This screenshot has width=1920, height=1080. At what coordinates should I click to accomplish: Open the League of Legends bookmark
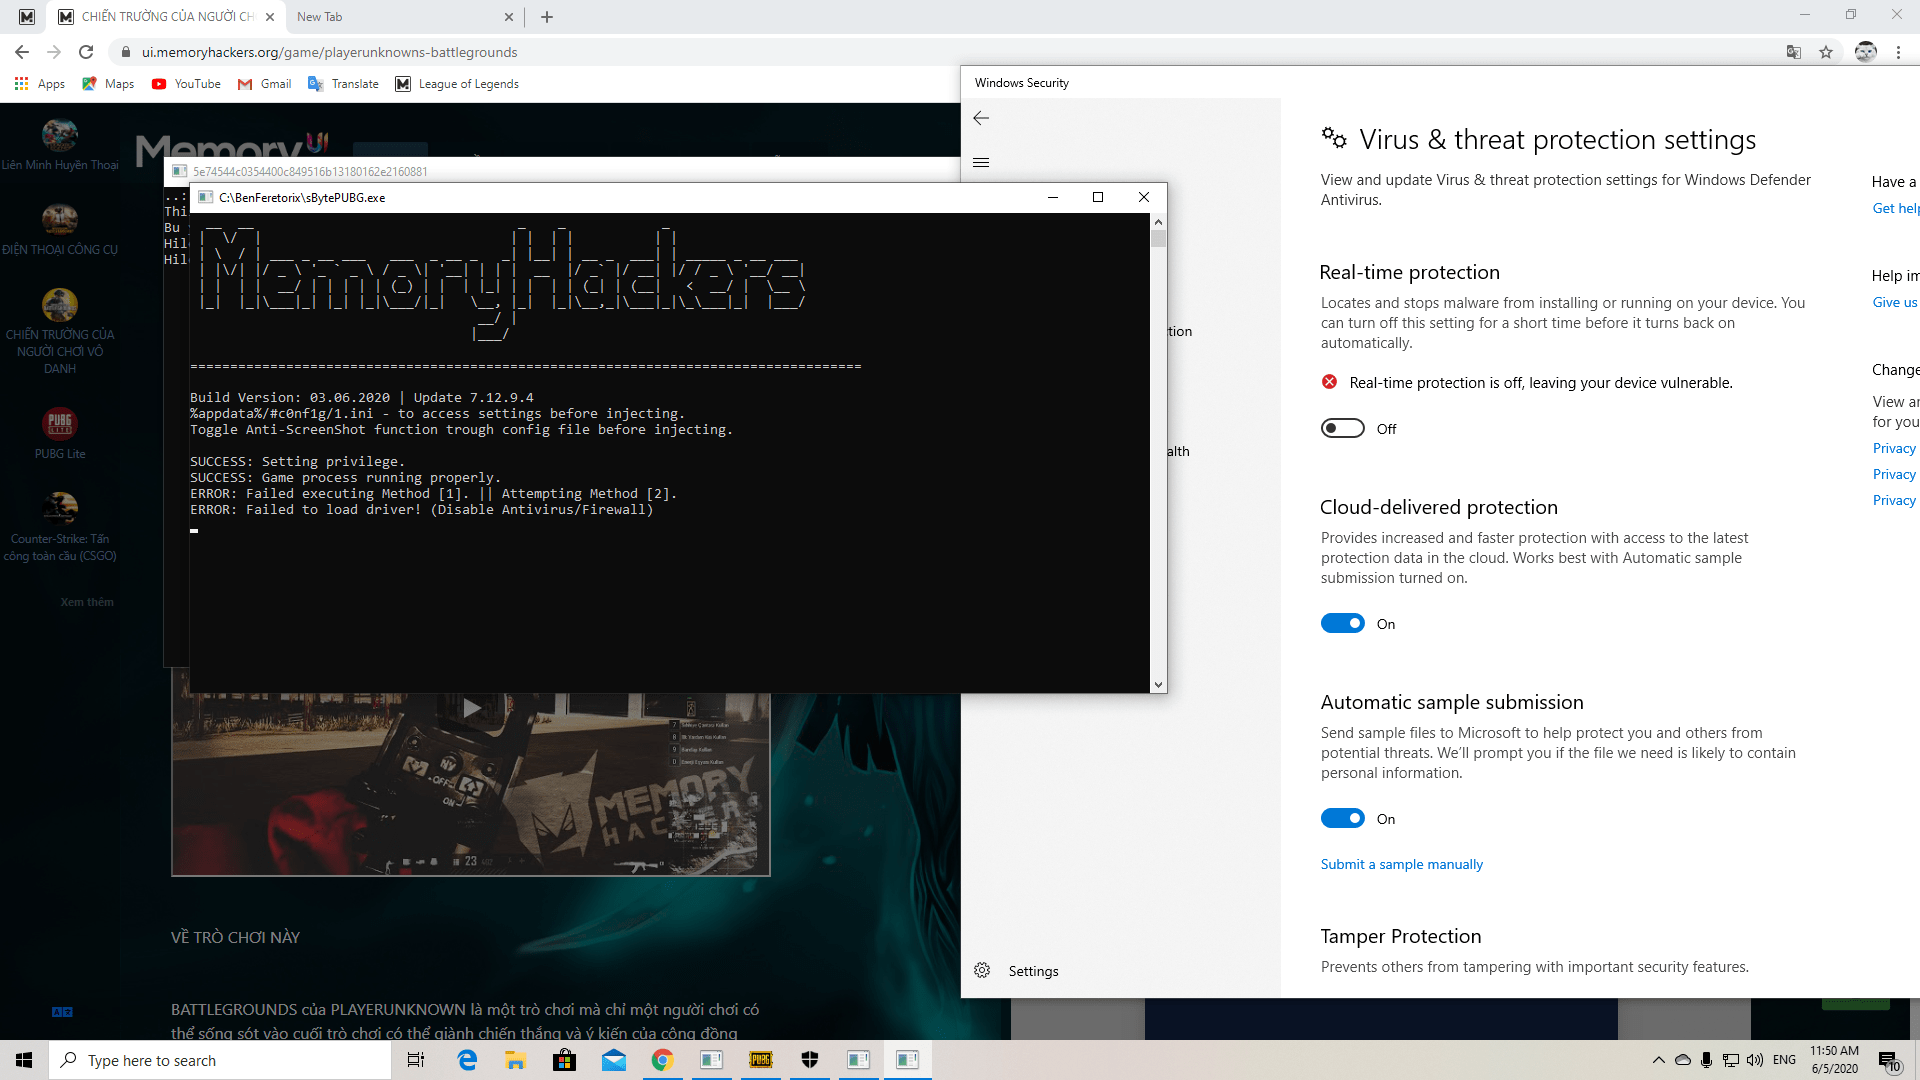point(457,84)
